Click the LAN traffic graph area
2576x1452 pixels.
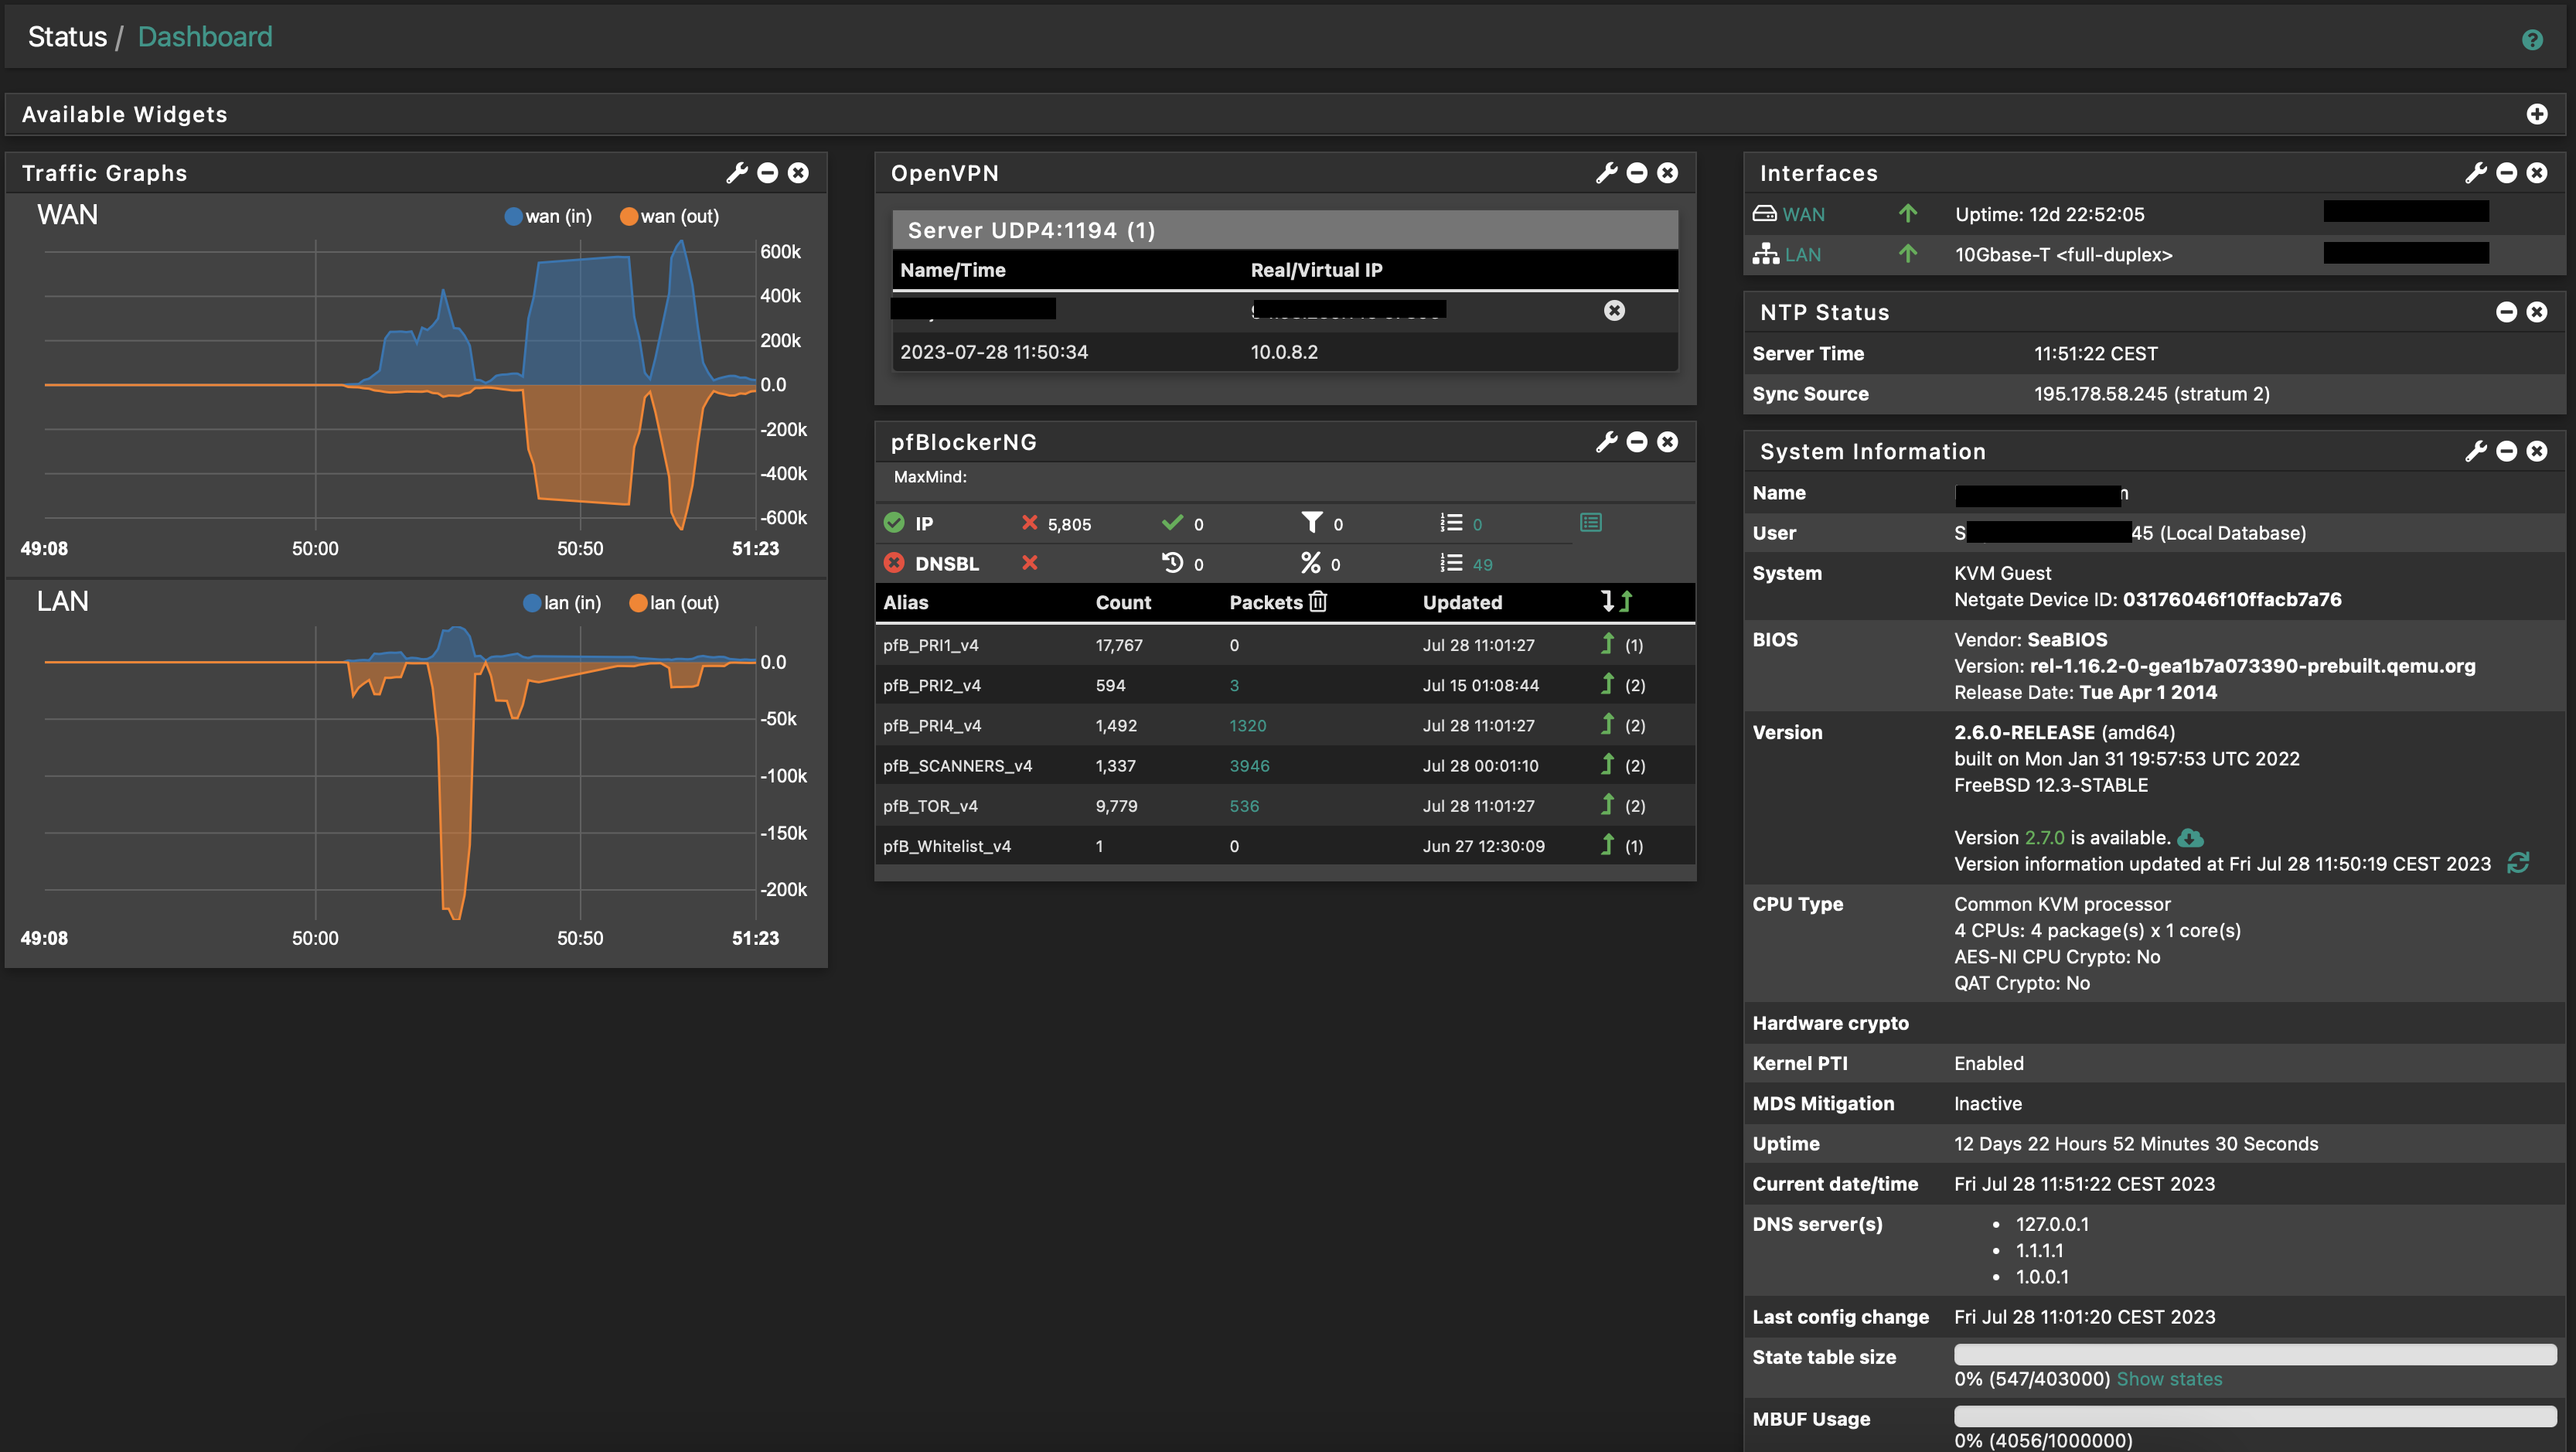(400, 773)
